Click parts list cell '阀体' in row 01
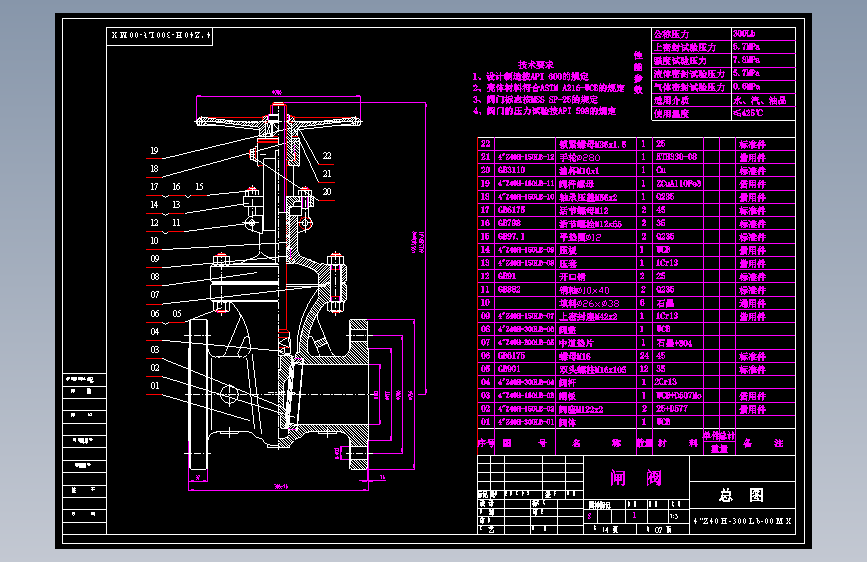Image resolution: width=867 pixels, height=562 pixels. 567,423
